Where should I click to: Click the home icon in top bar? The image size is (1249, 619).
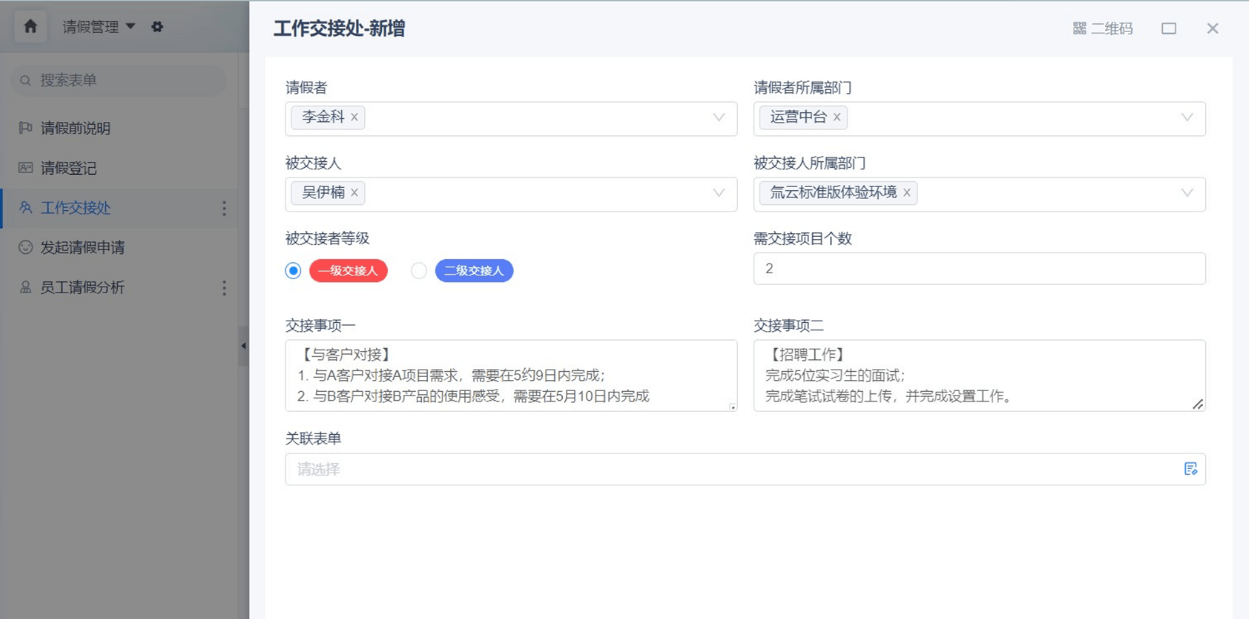click(x=30, y=27)
